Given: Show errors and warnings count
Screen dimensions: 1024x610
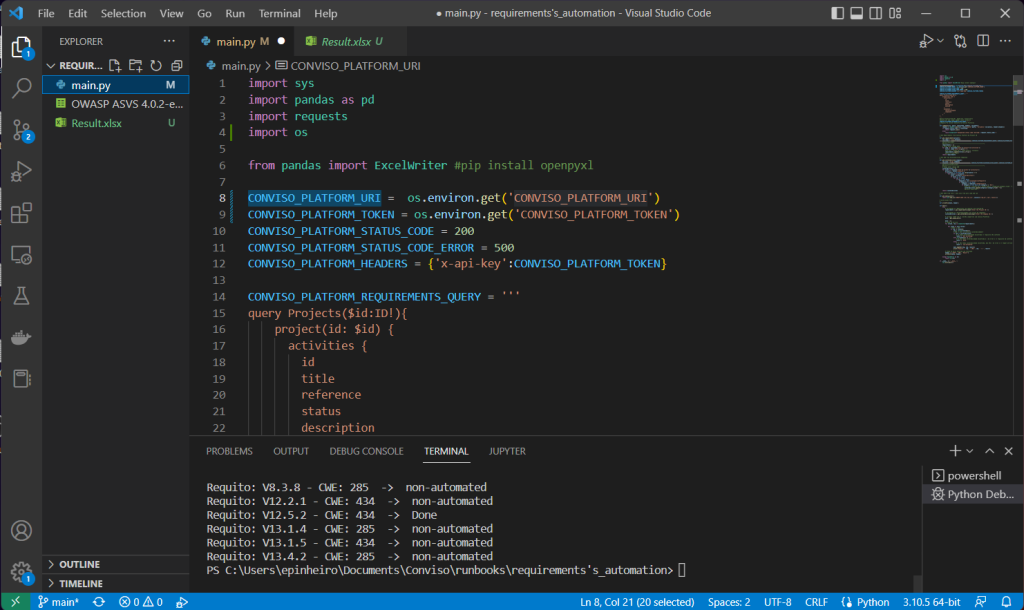Looking at the screenshot, I should click(140, 602).
